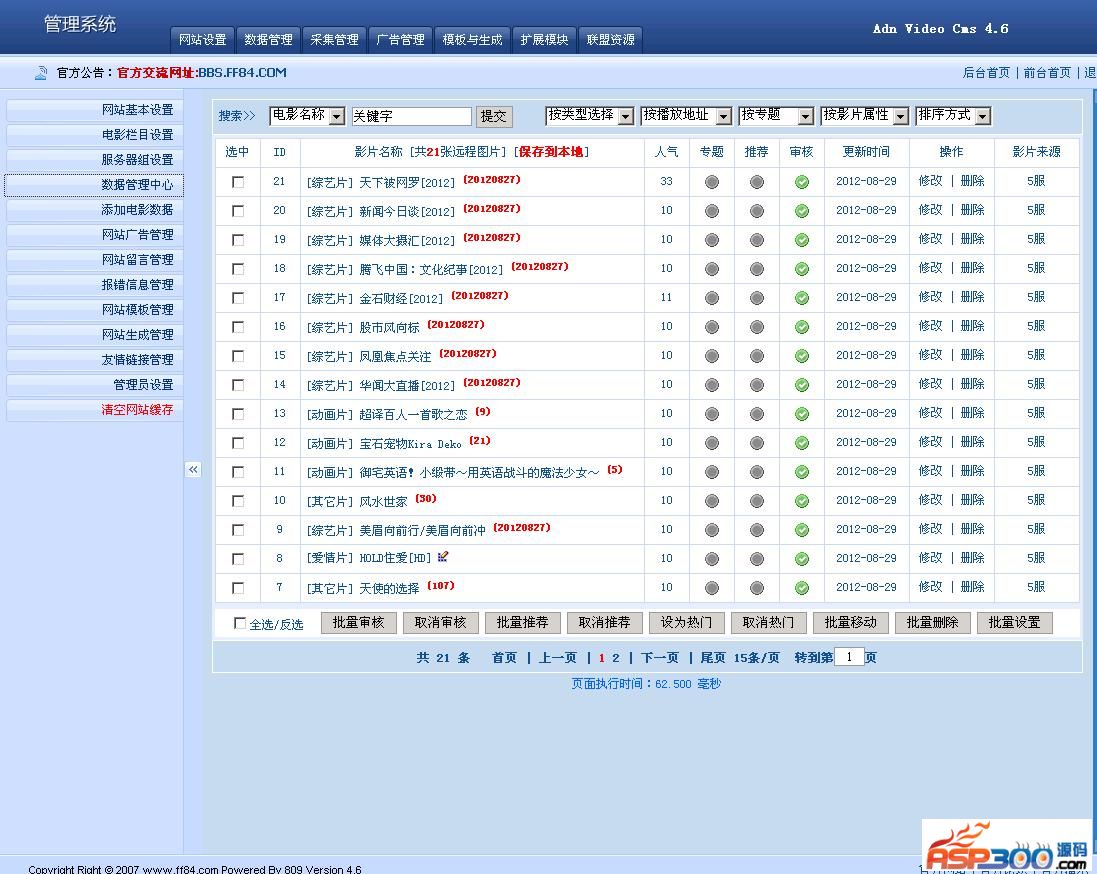Click 后台首页 link at top right
The height and width of the screenshot is (874, 1097).
[x=986, y=73]
